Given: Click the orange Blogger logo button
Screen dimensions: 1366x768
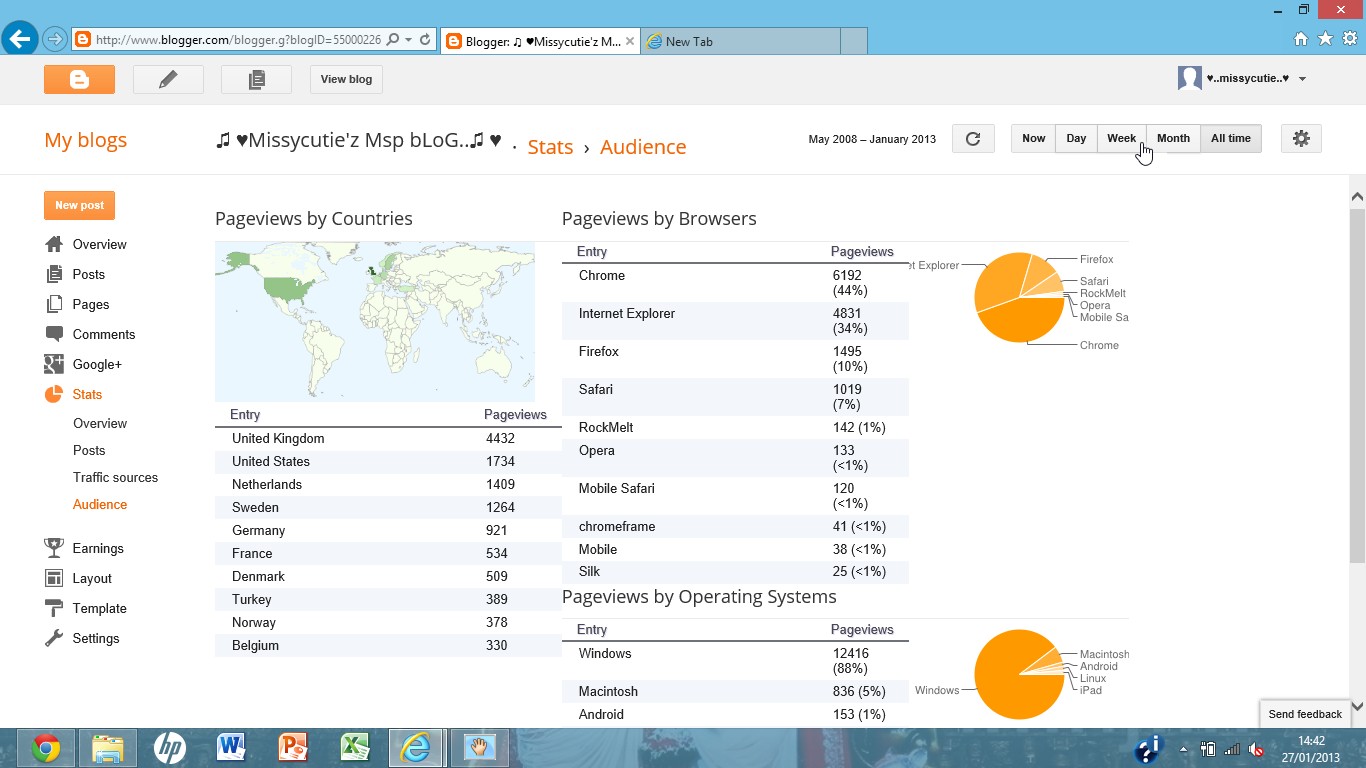Looking at the screenshot, I should [x=79, y=79].
